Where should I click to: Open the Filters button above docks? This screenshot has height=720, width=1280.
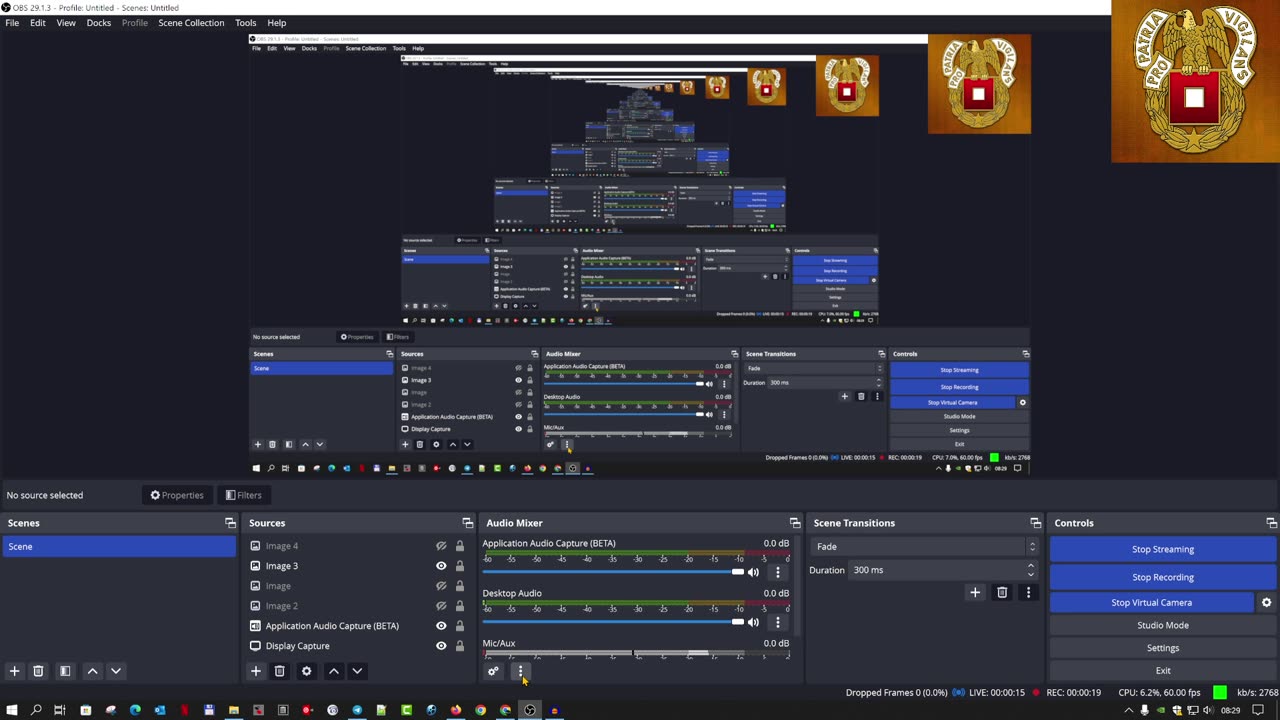coord(244,495)
